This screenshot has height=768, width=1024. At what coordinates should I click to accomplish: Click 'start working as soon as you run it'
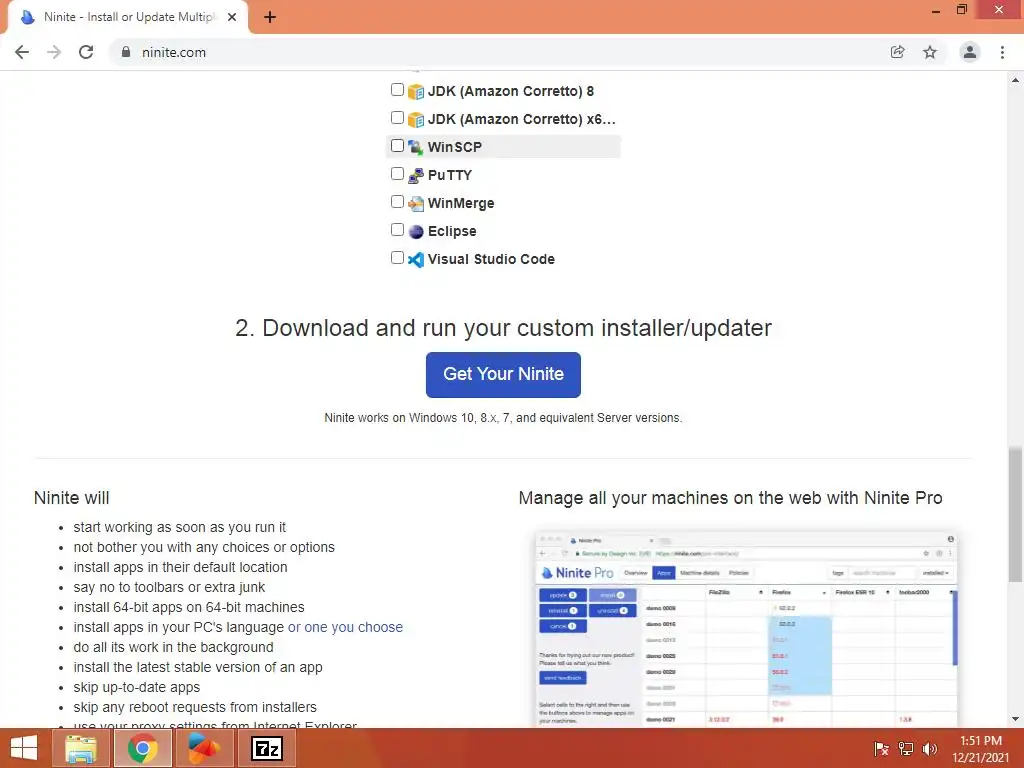click(x=180, y=527)
